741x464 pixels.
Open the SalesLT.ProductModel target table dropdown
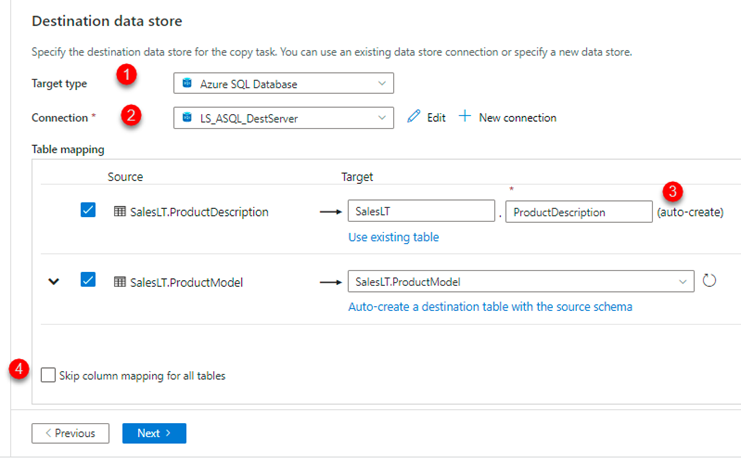point(521,282)
